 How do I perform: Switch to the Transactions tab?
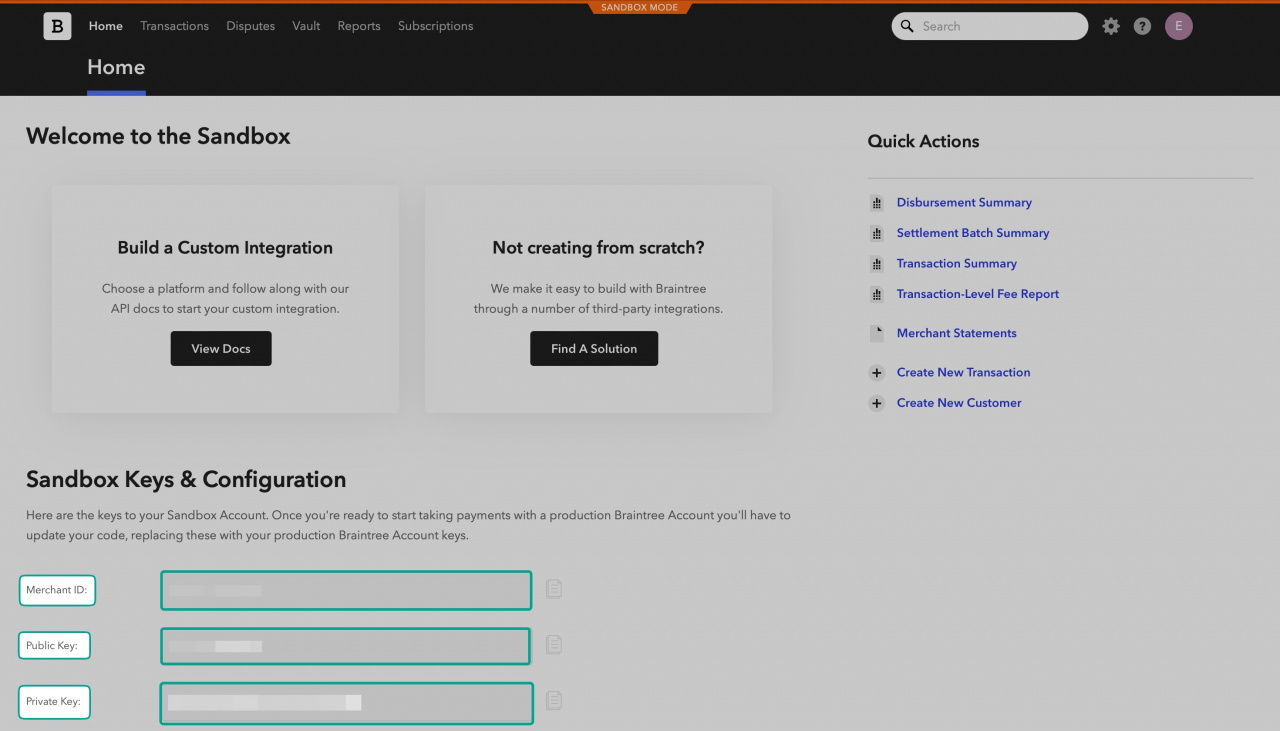click(174, 26)
